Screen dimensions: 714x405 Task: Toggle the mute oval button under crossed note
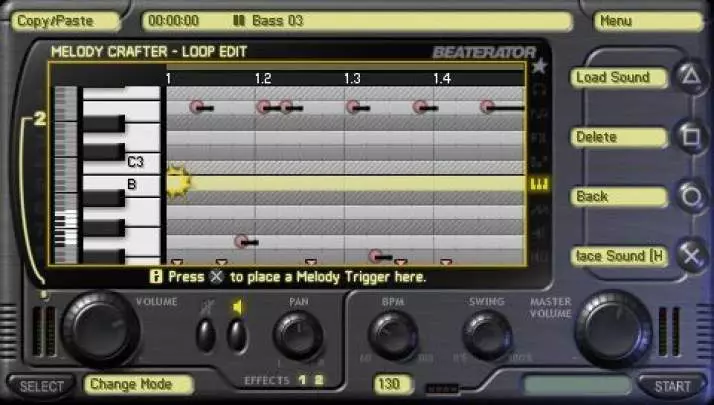pos(206,336)
